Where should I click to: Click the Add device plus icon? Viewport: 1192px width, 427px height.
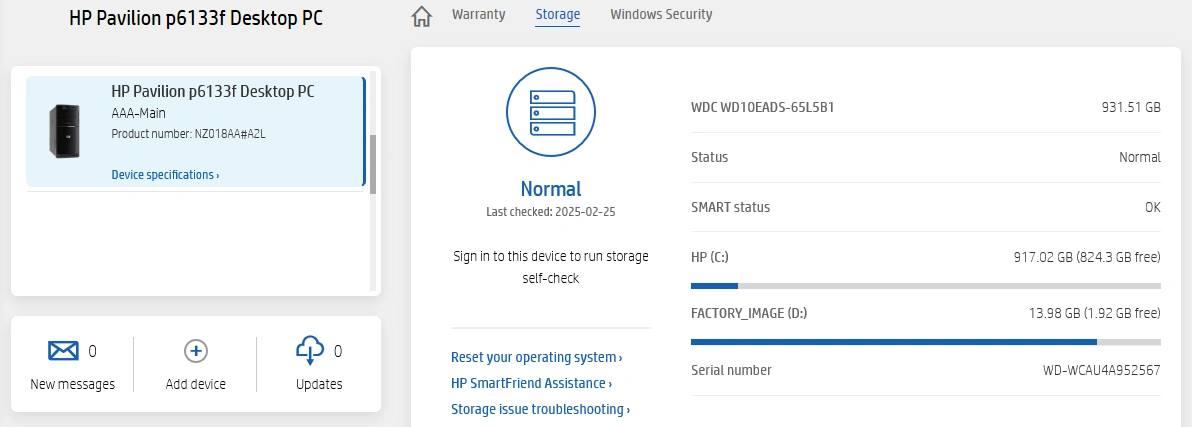(x=196, y=351)
